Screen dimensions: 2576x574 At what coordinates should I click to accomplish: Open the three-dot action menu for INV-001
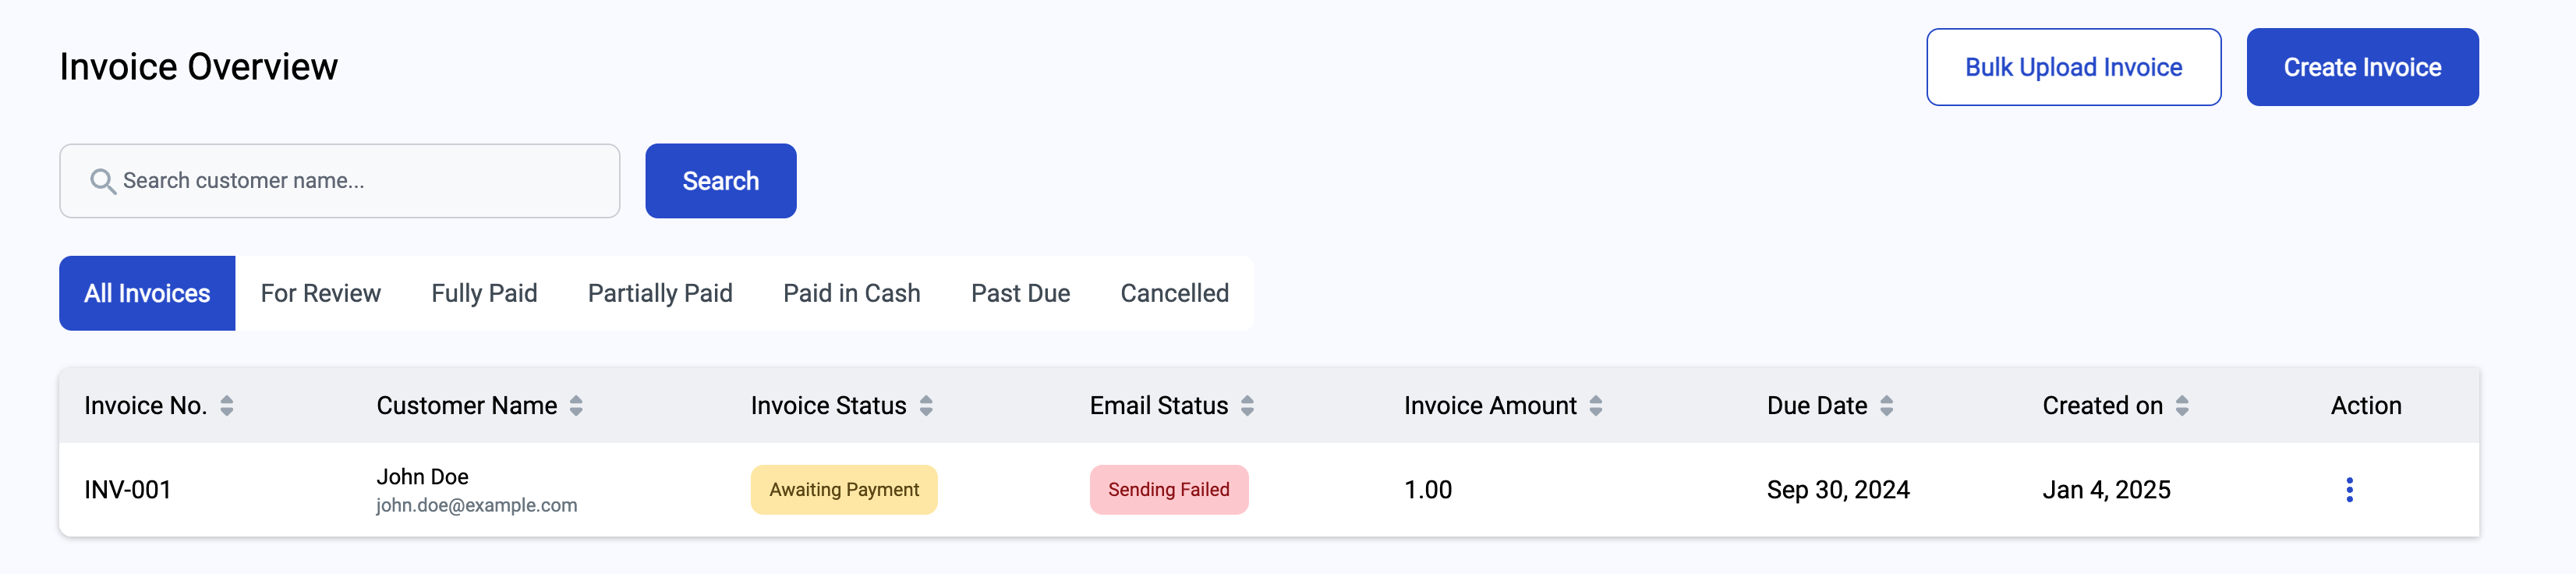tap(2349, 490)
